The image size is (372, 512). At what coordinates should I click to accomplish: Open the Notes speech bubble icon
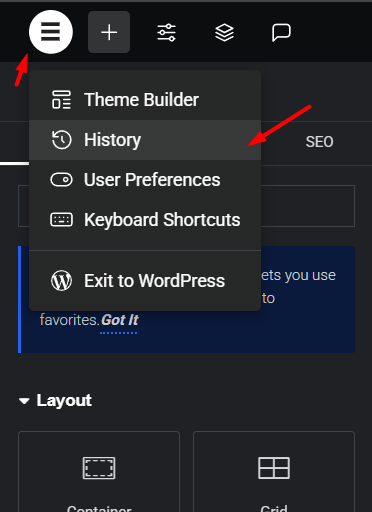click(281, 32)
